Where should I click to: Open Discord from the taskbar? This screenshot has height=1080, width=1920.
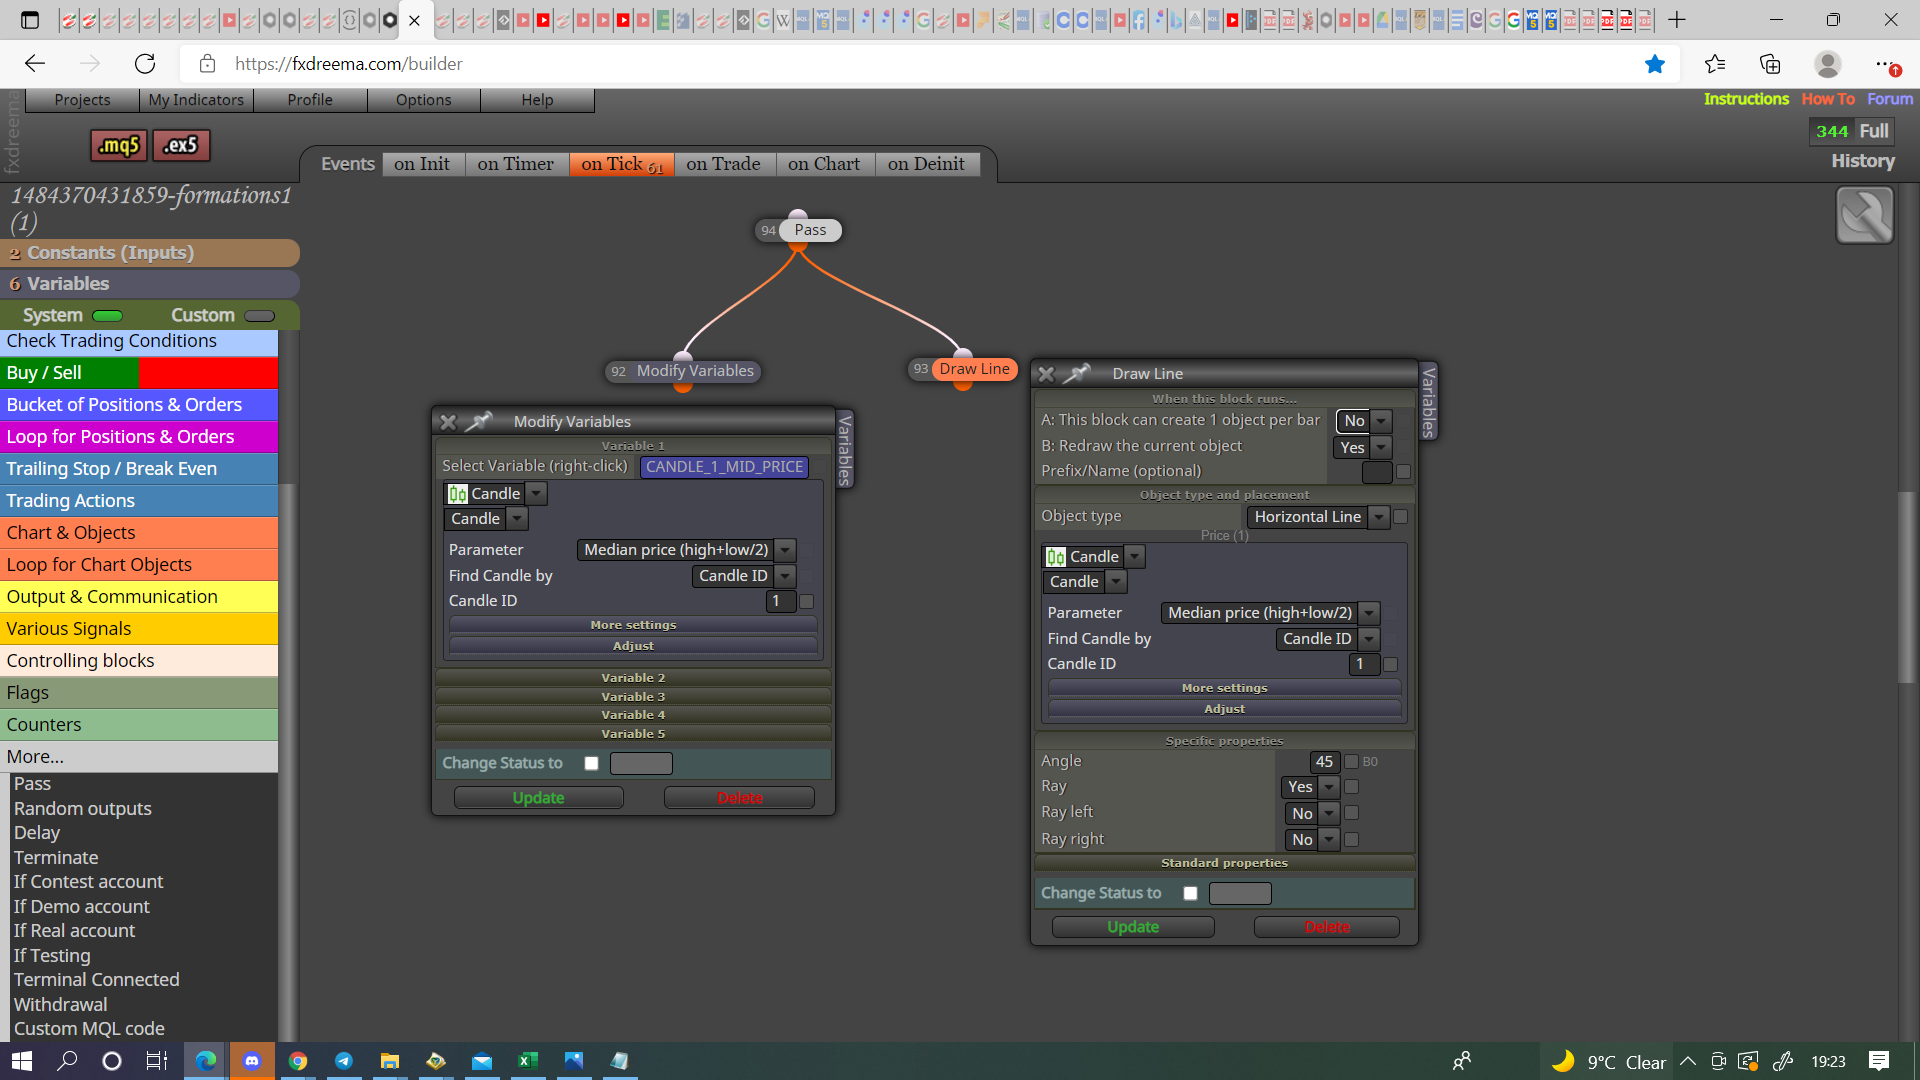[x=252, y=1061]
